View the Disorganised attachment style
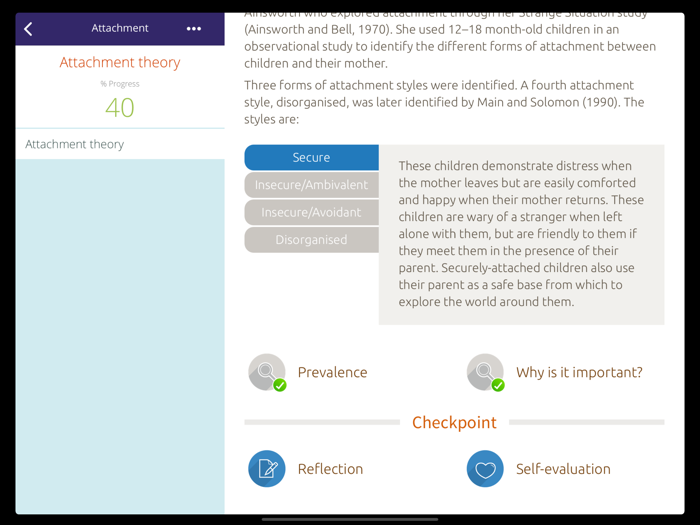This screenshot has width=700, height=525. coord(311,240)
